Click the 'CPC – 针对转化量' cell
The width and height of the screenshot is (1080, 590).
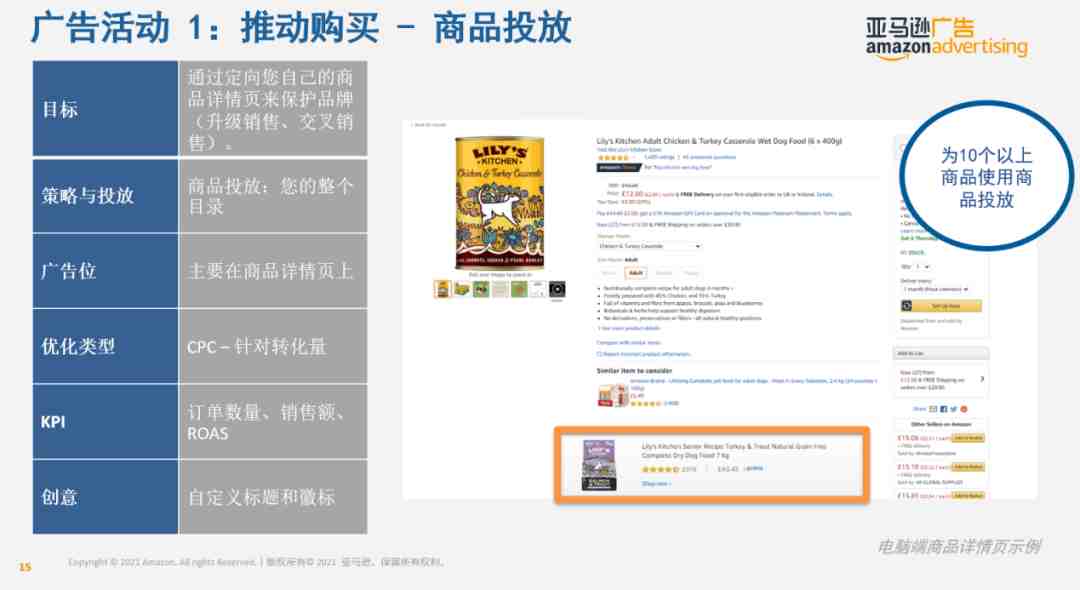pyautogui.click(x=273, y=346)
